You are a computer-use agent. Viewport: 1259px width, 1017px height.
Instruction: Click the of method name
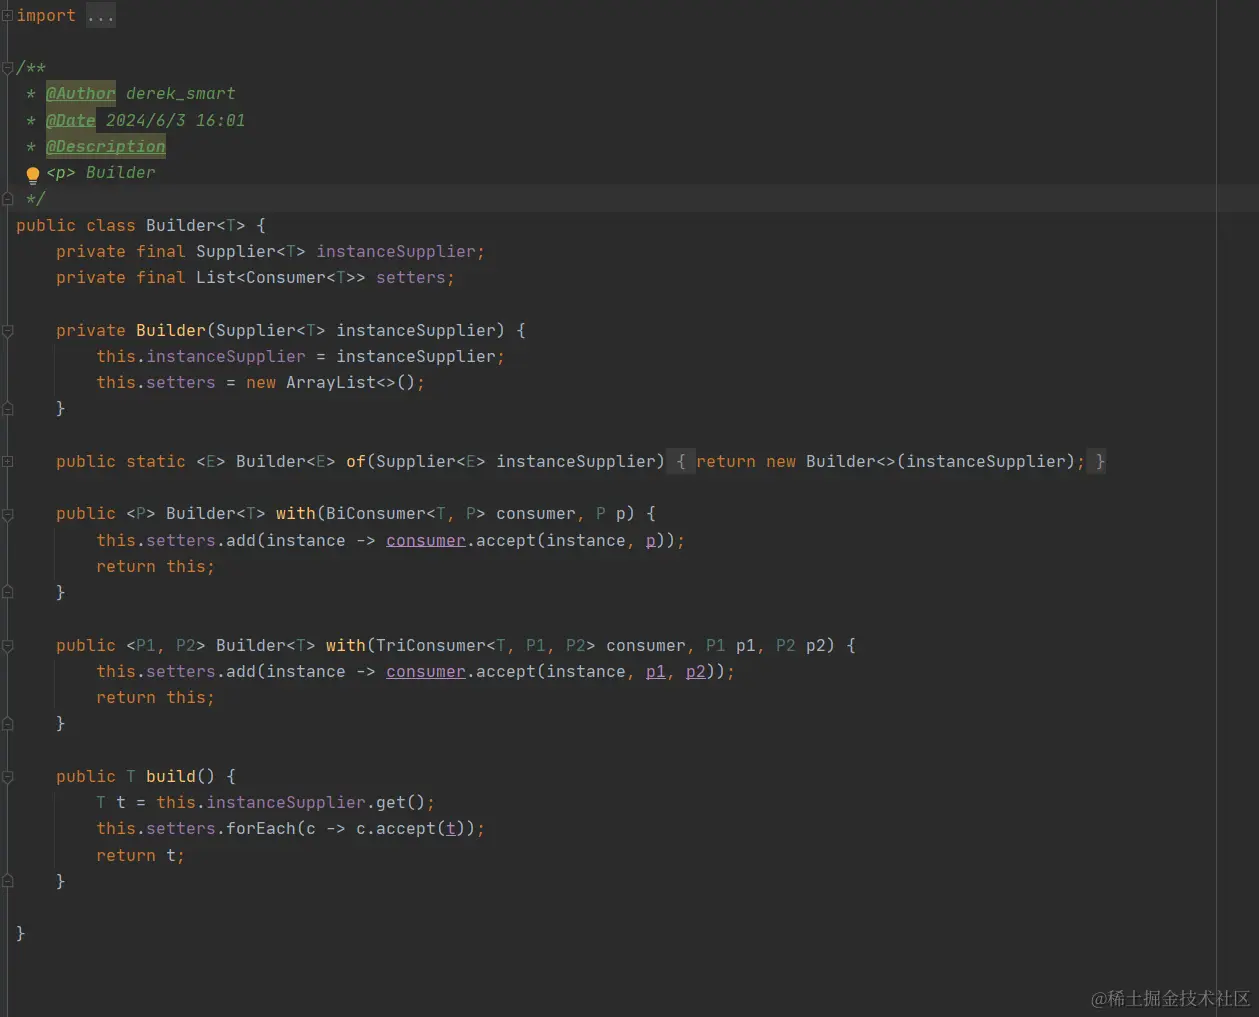point(356,461)
